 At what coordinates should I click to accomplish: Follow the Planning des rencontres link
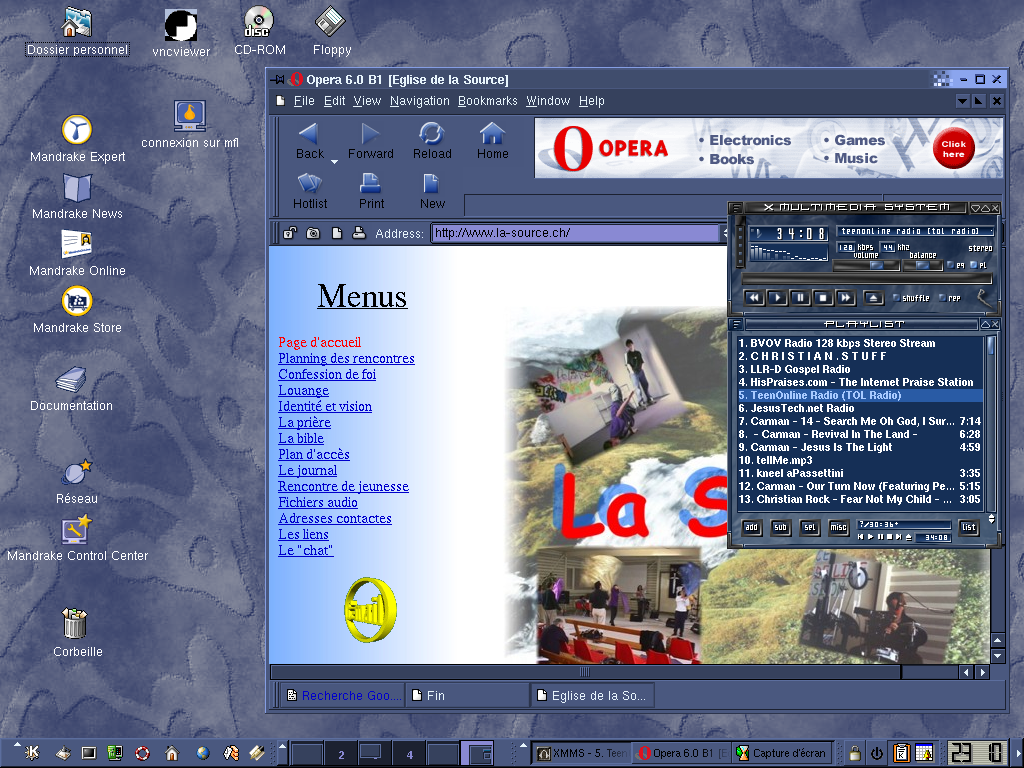pos(346,359)
